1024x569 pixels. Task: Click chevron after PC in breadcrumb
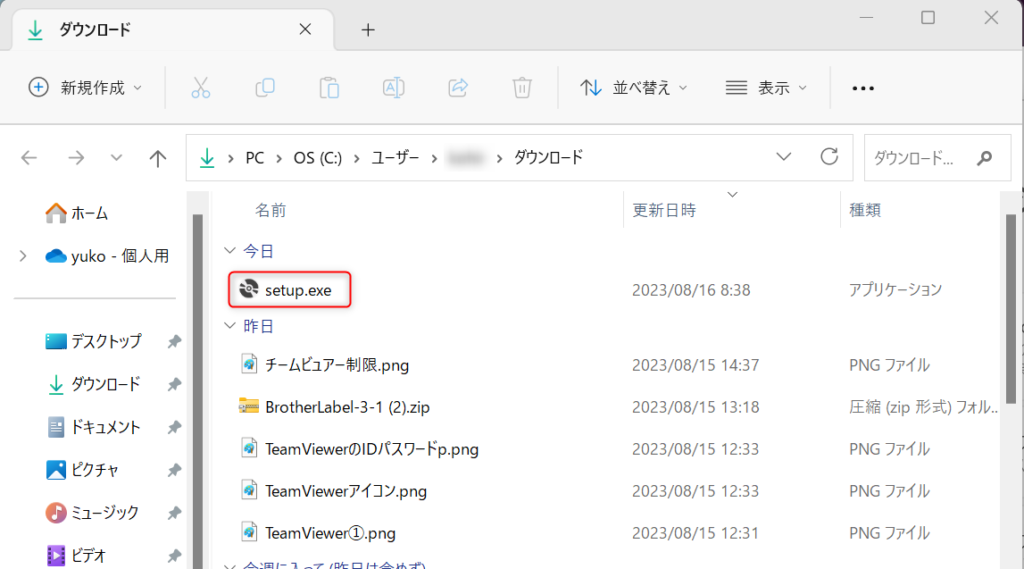[279, 158]
